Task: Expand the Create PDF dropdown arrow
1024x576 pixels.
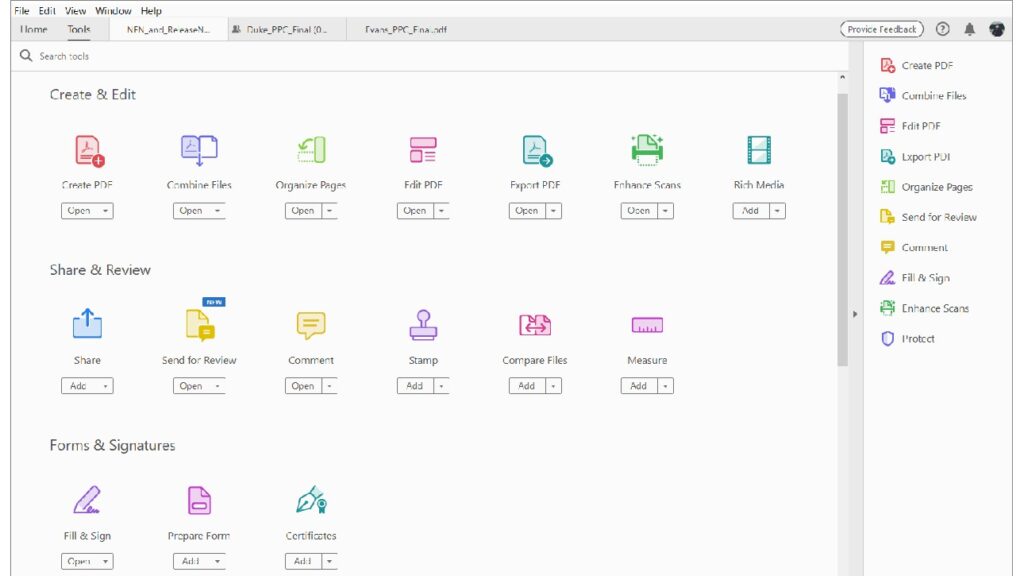Action: 105,211
